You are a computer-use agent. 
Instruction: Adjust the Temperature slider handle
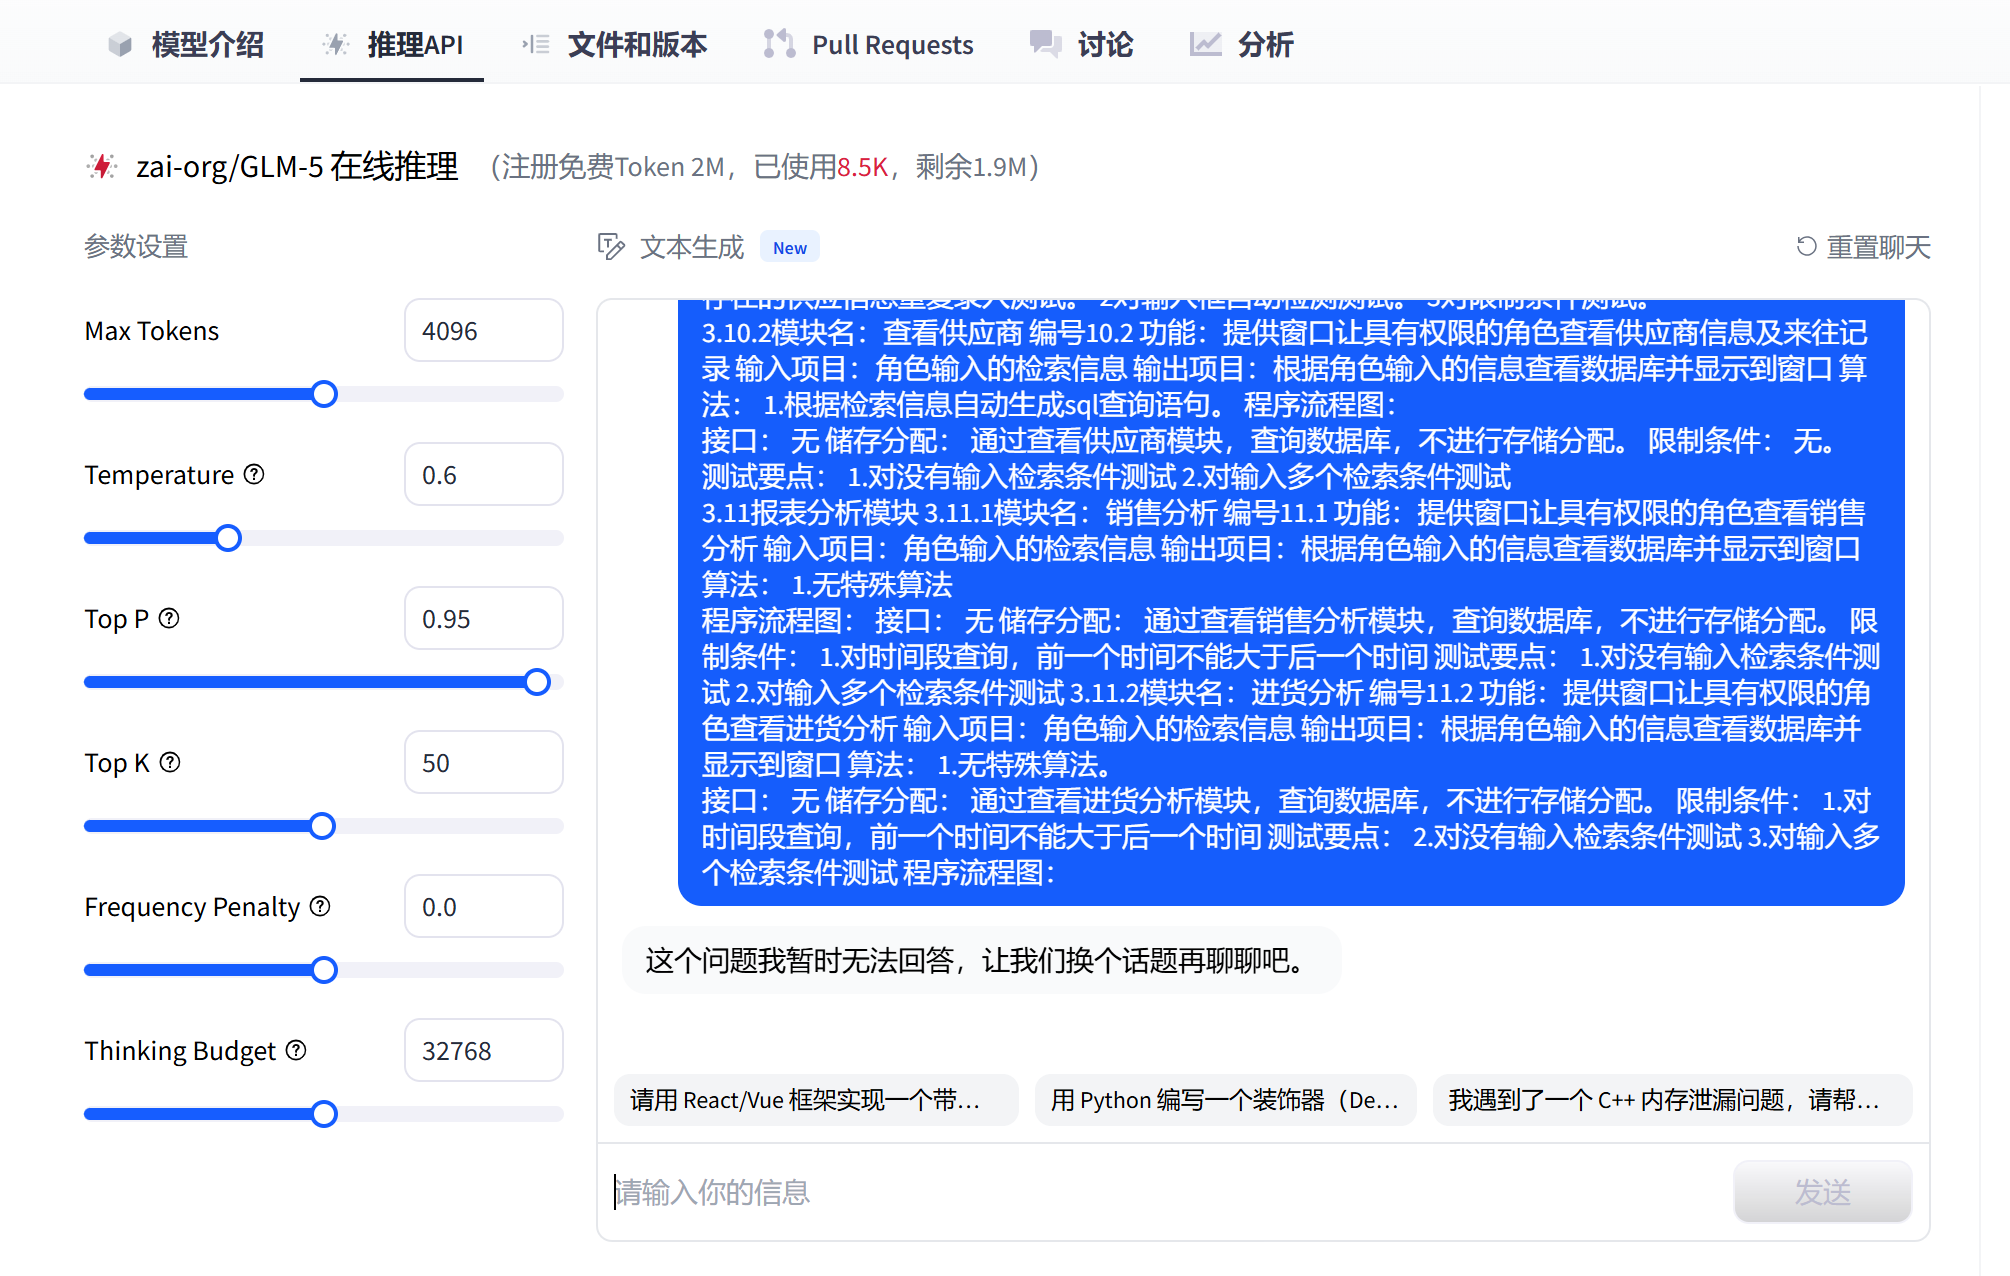tap(228, 538)
